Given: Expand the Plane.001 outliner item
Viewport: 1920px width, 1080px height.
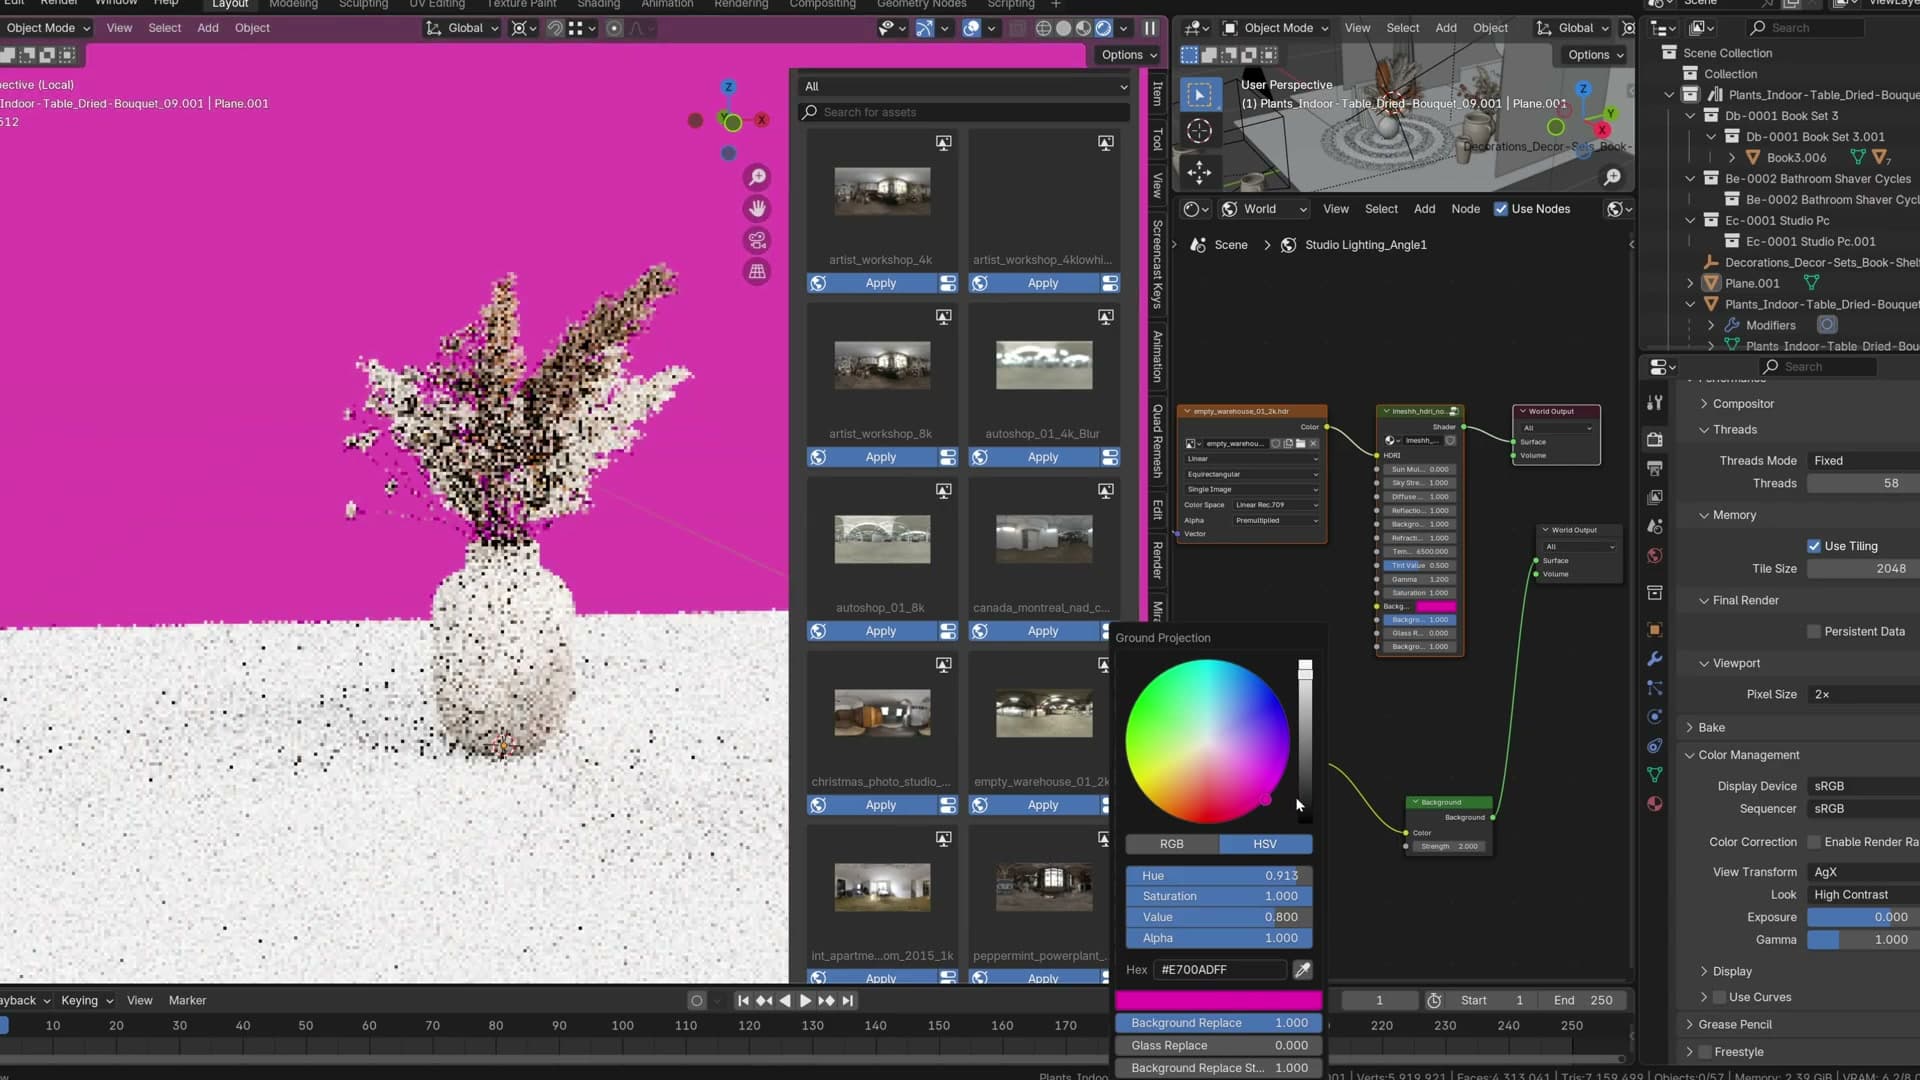Looking at the screenshot, I should tap(1690, 284).
